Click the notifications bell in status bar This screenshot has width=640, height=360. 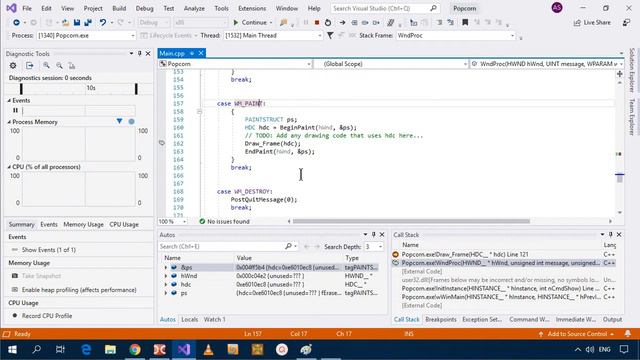click(x=628, y=334)
